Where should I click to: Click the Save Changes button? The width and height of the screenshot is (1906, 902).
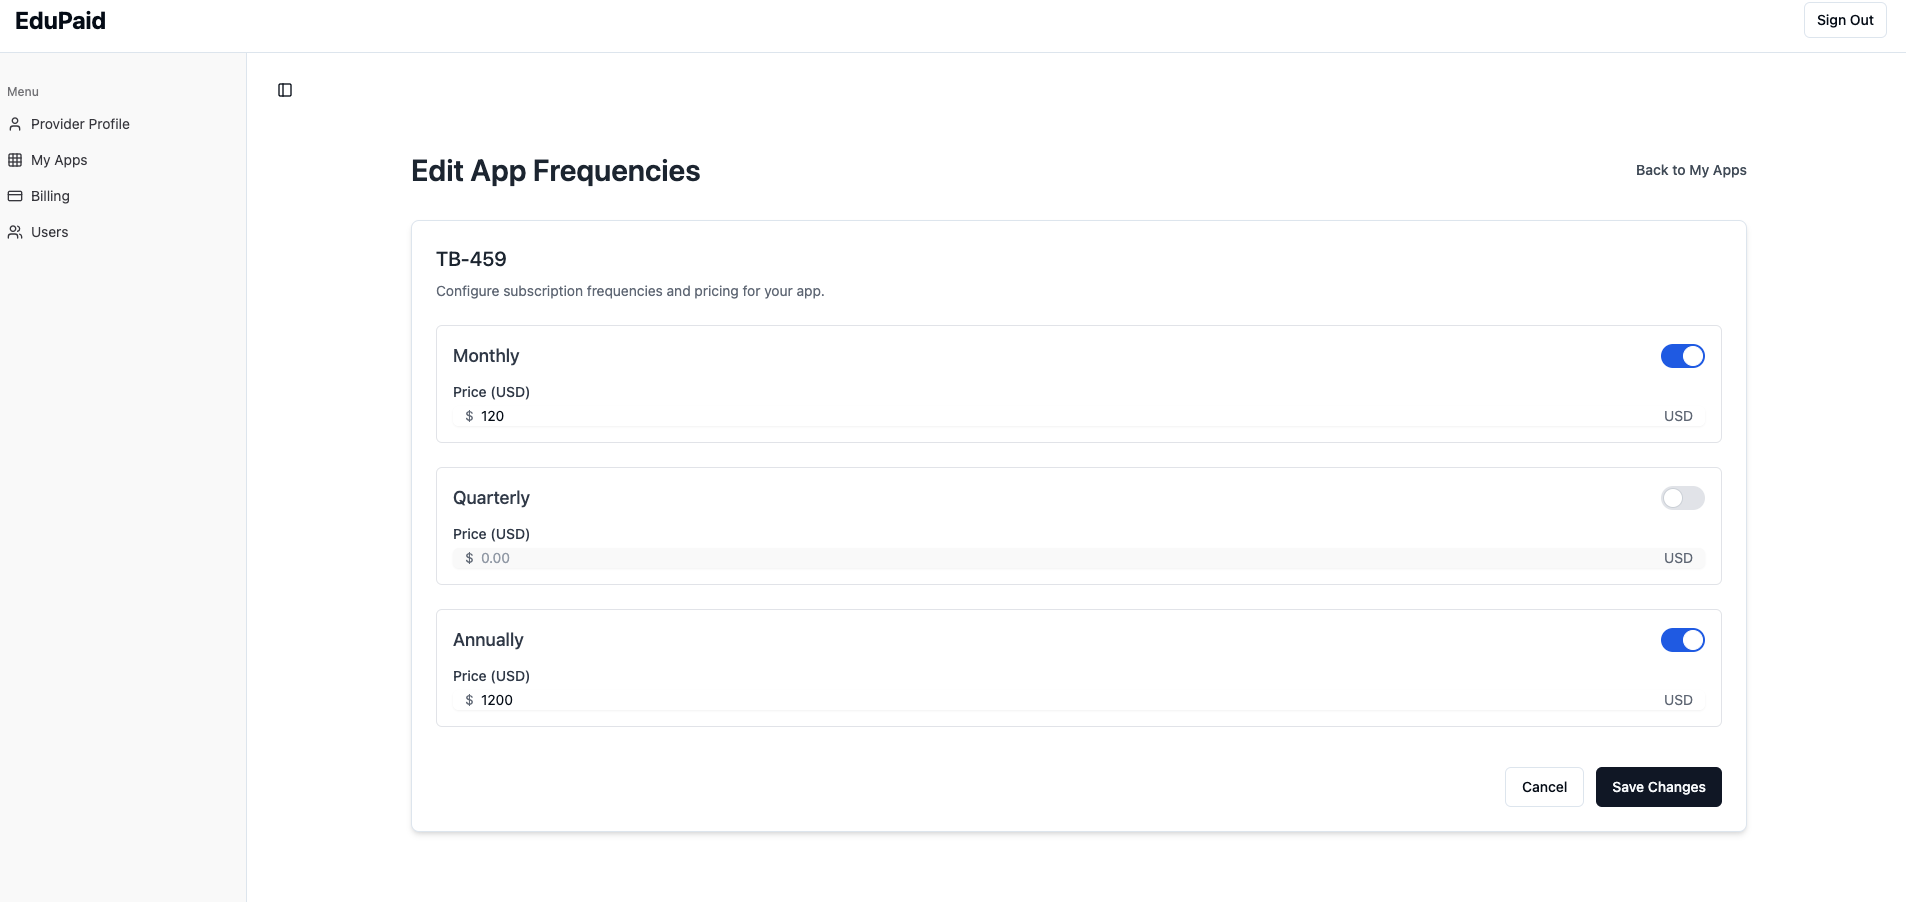pos(1658,787)
